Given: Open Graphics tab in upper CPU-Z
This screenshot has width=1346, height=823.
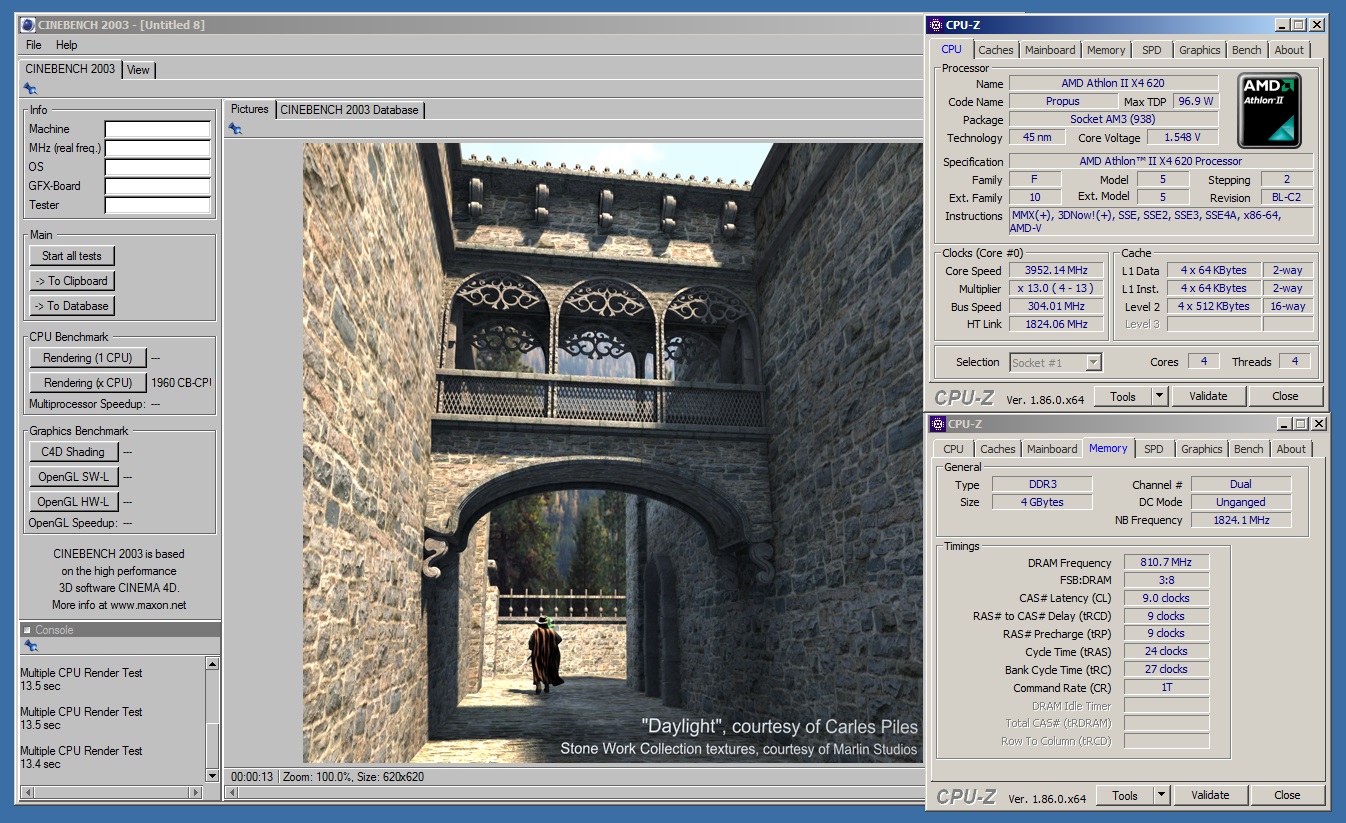Looking at the screenshot, I should 1200,50.
